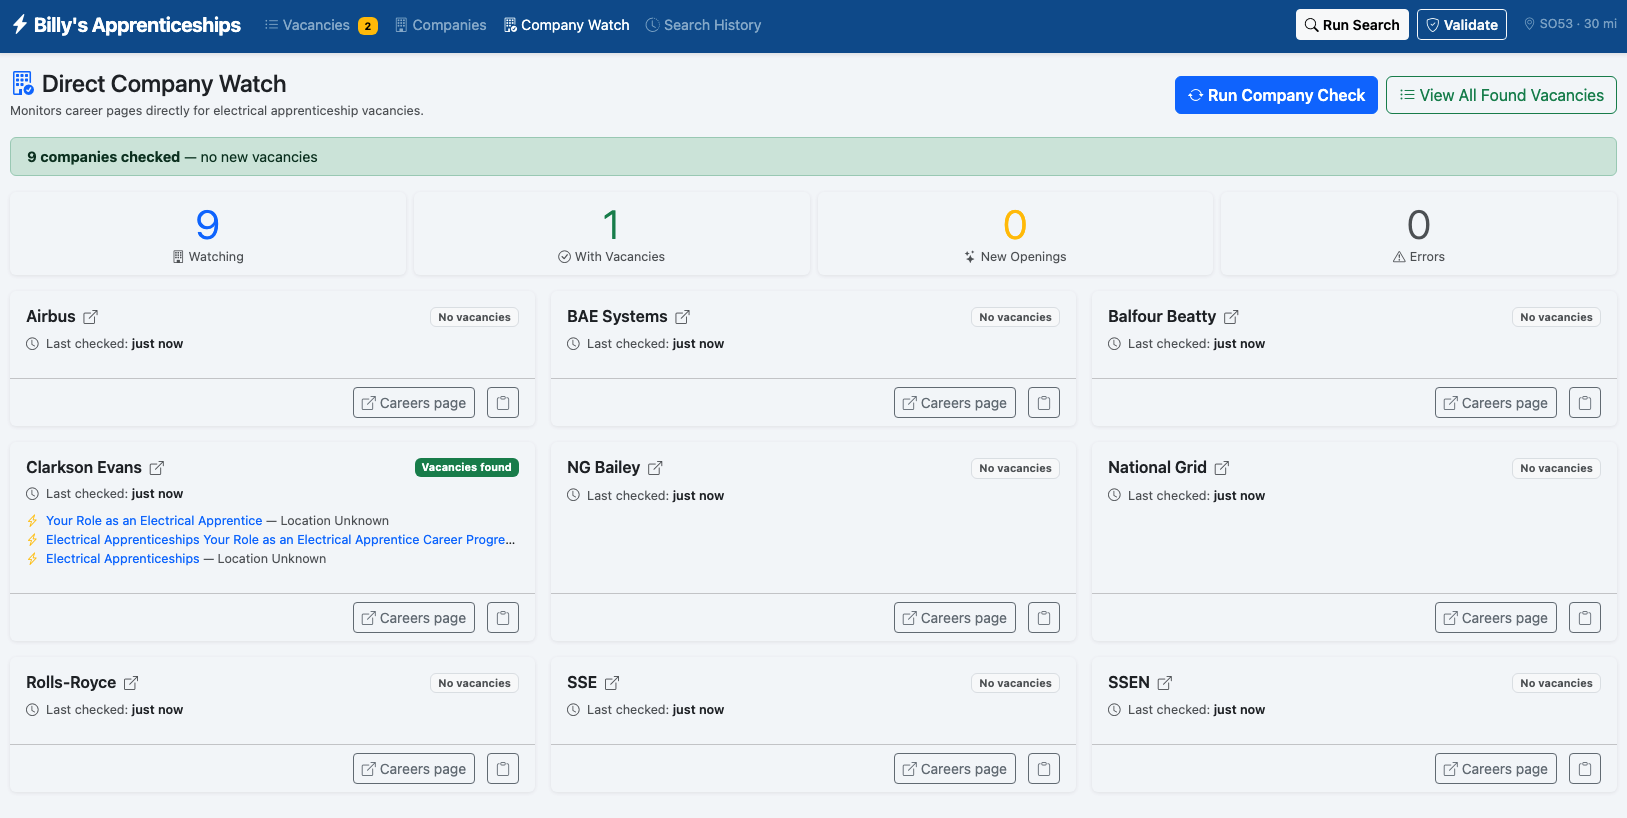
Task: Open Airbus external link icon
Action: point(90,317)
